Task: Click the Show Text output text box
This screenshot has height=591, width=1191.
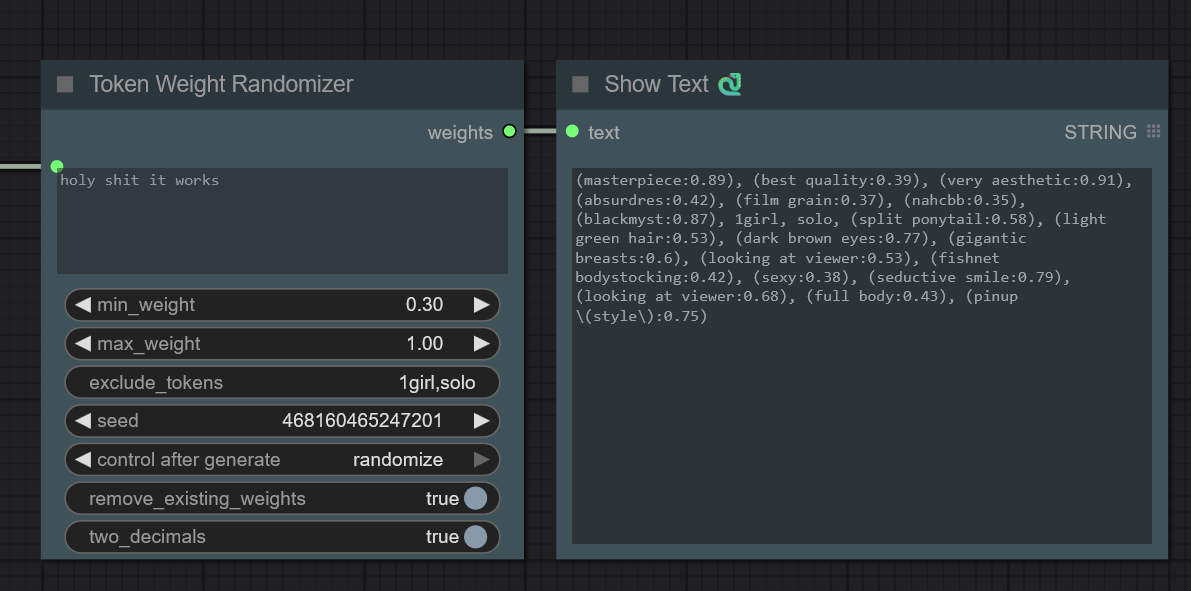Action: [x=861, y=356]
